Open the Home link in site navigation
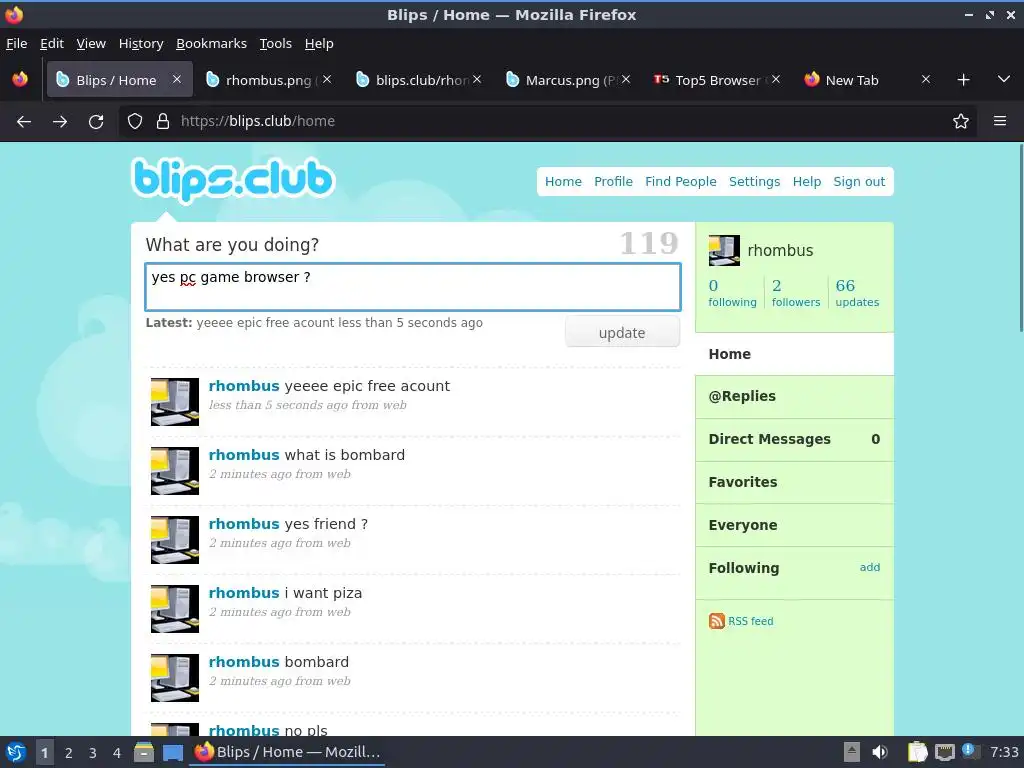 [563, 182]
